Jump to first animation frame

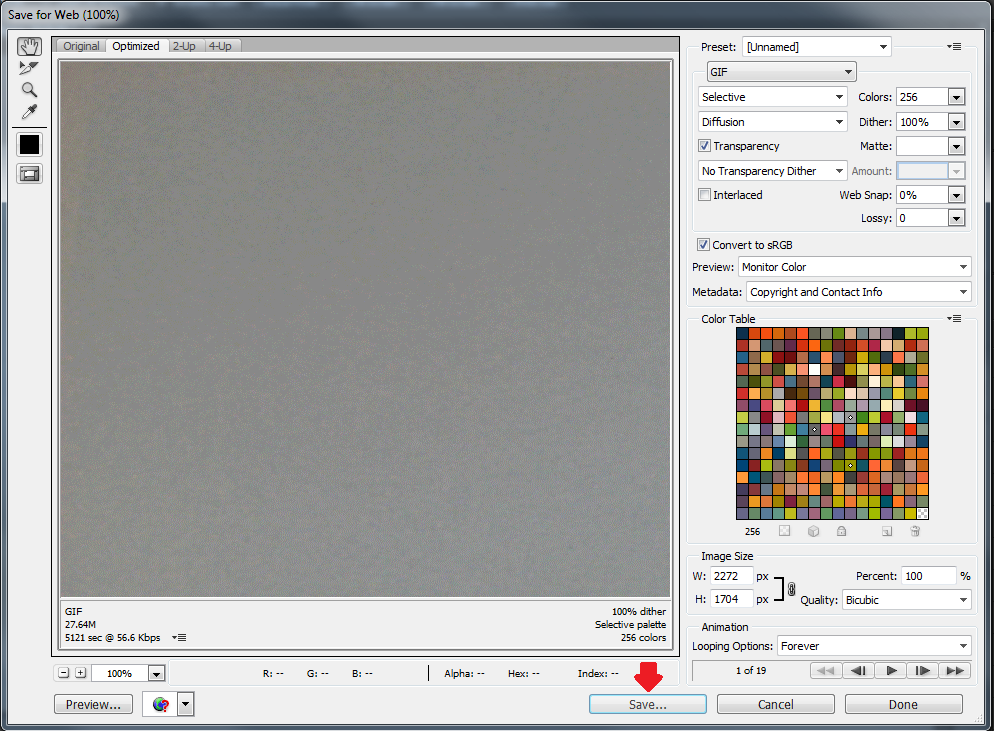click(x=826, y=670)
